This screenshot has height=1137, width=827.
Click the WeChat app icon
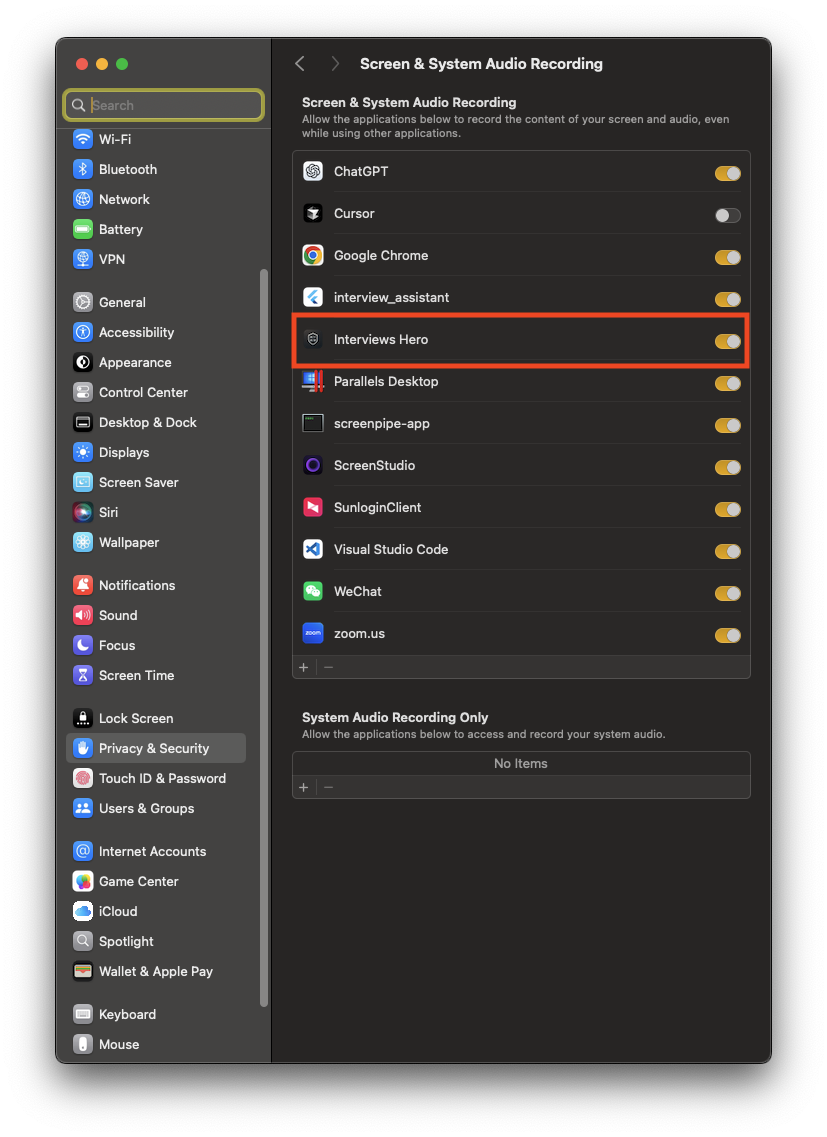313,591
